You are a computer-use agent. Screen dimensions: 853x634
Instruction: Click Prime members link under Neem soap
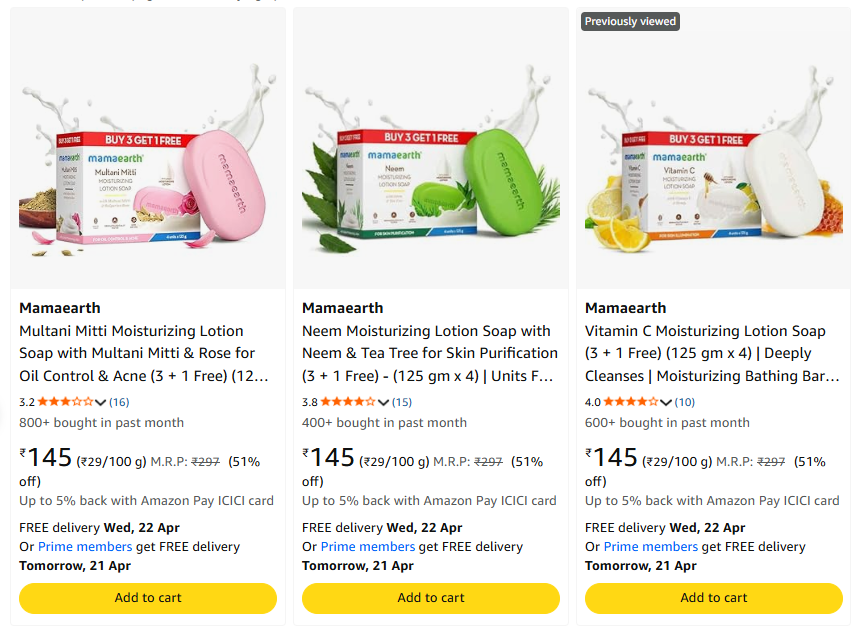tap(368, 547)
